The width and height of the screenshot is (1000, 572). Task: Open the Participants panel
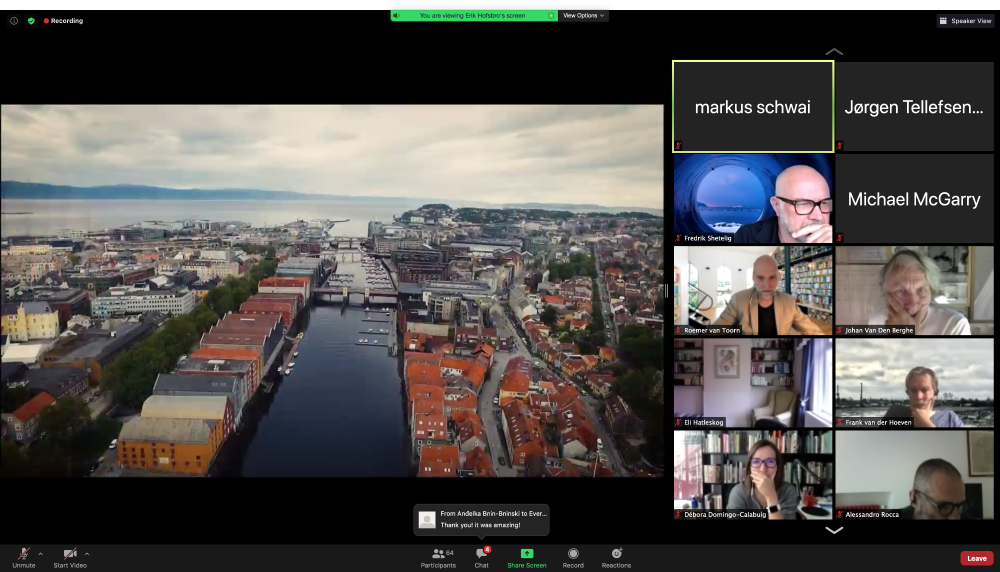(x=438, y=557)
